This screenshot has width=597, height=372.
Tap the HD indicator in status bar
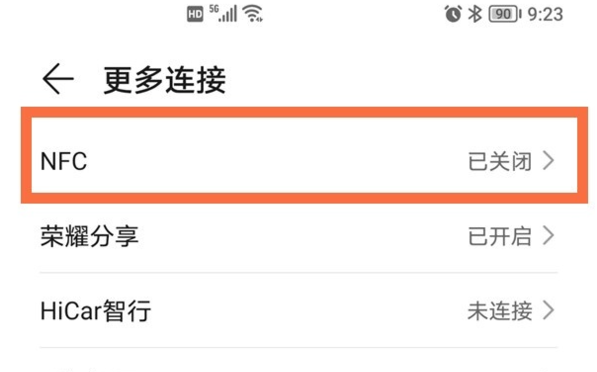(x=195, y=14)
